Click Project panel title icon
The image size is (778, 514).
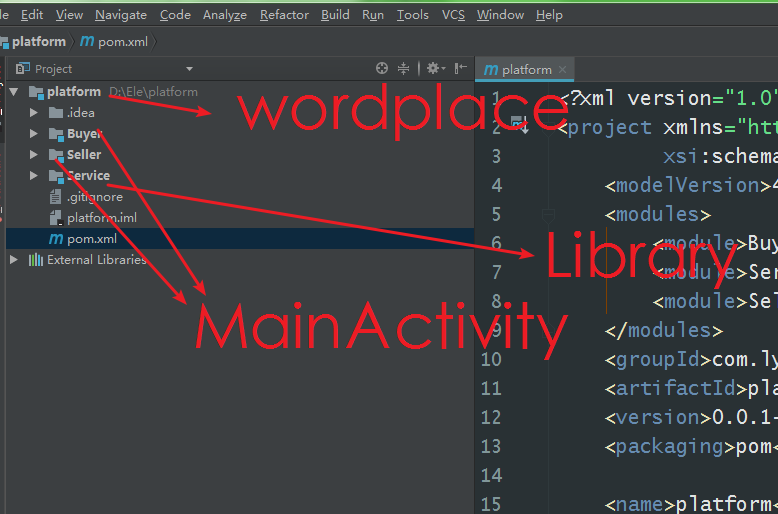click(23, 68)
